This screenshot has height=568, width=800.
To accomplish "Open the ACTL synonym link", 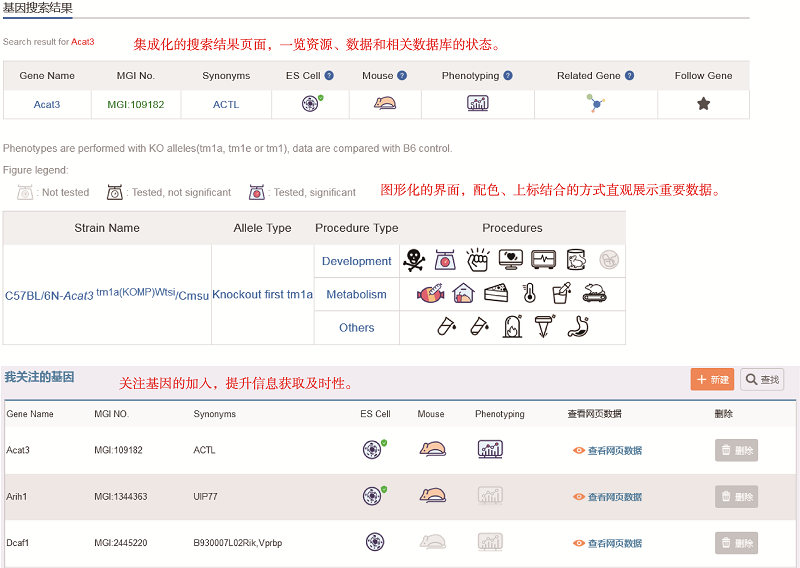I will 226,105.
